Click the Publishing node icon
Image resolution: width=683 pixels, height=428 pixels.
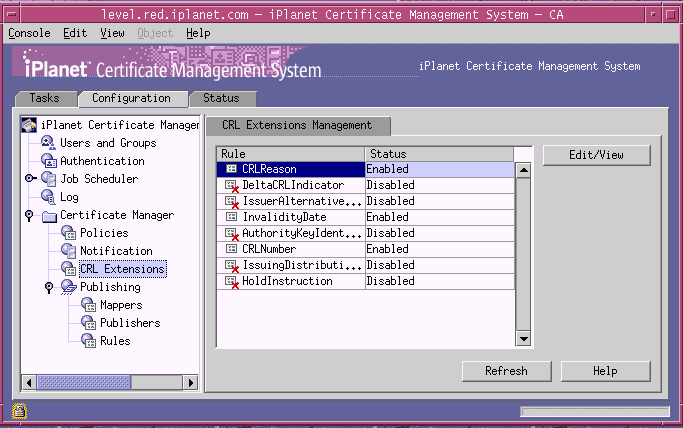click(68, 287)
